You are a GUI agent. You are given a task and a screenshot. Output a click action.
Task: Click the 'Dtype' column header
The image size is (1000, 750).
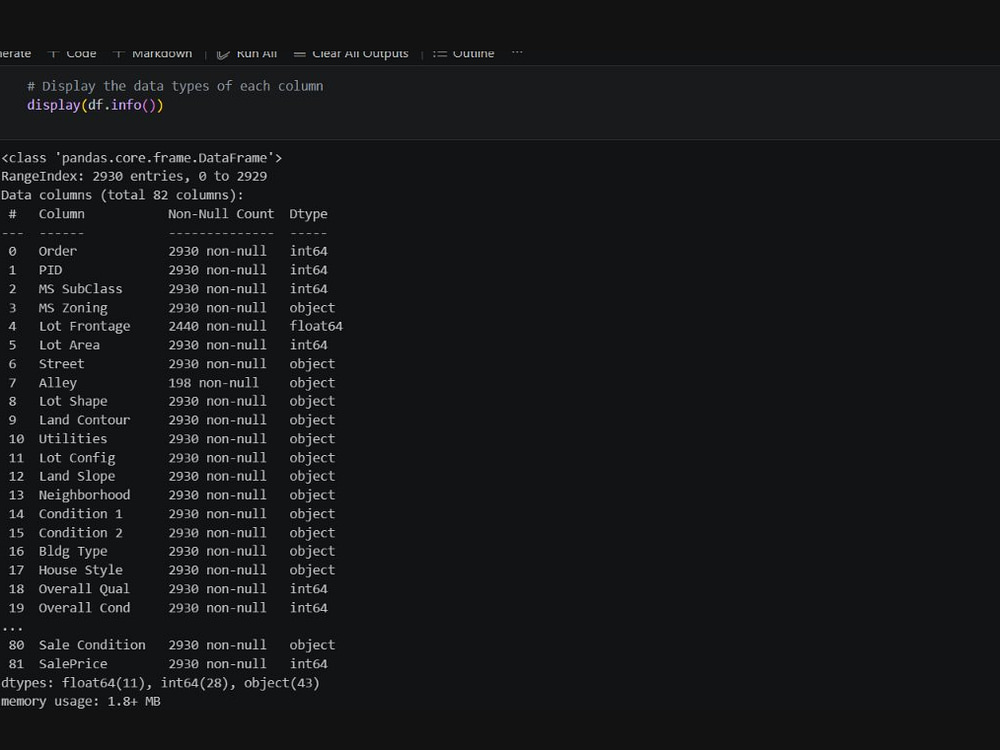(308, 214)
